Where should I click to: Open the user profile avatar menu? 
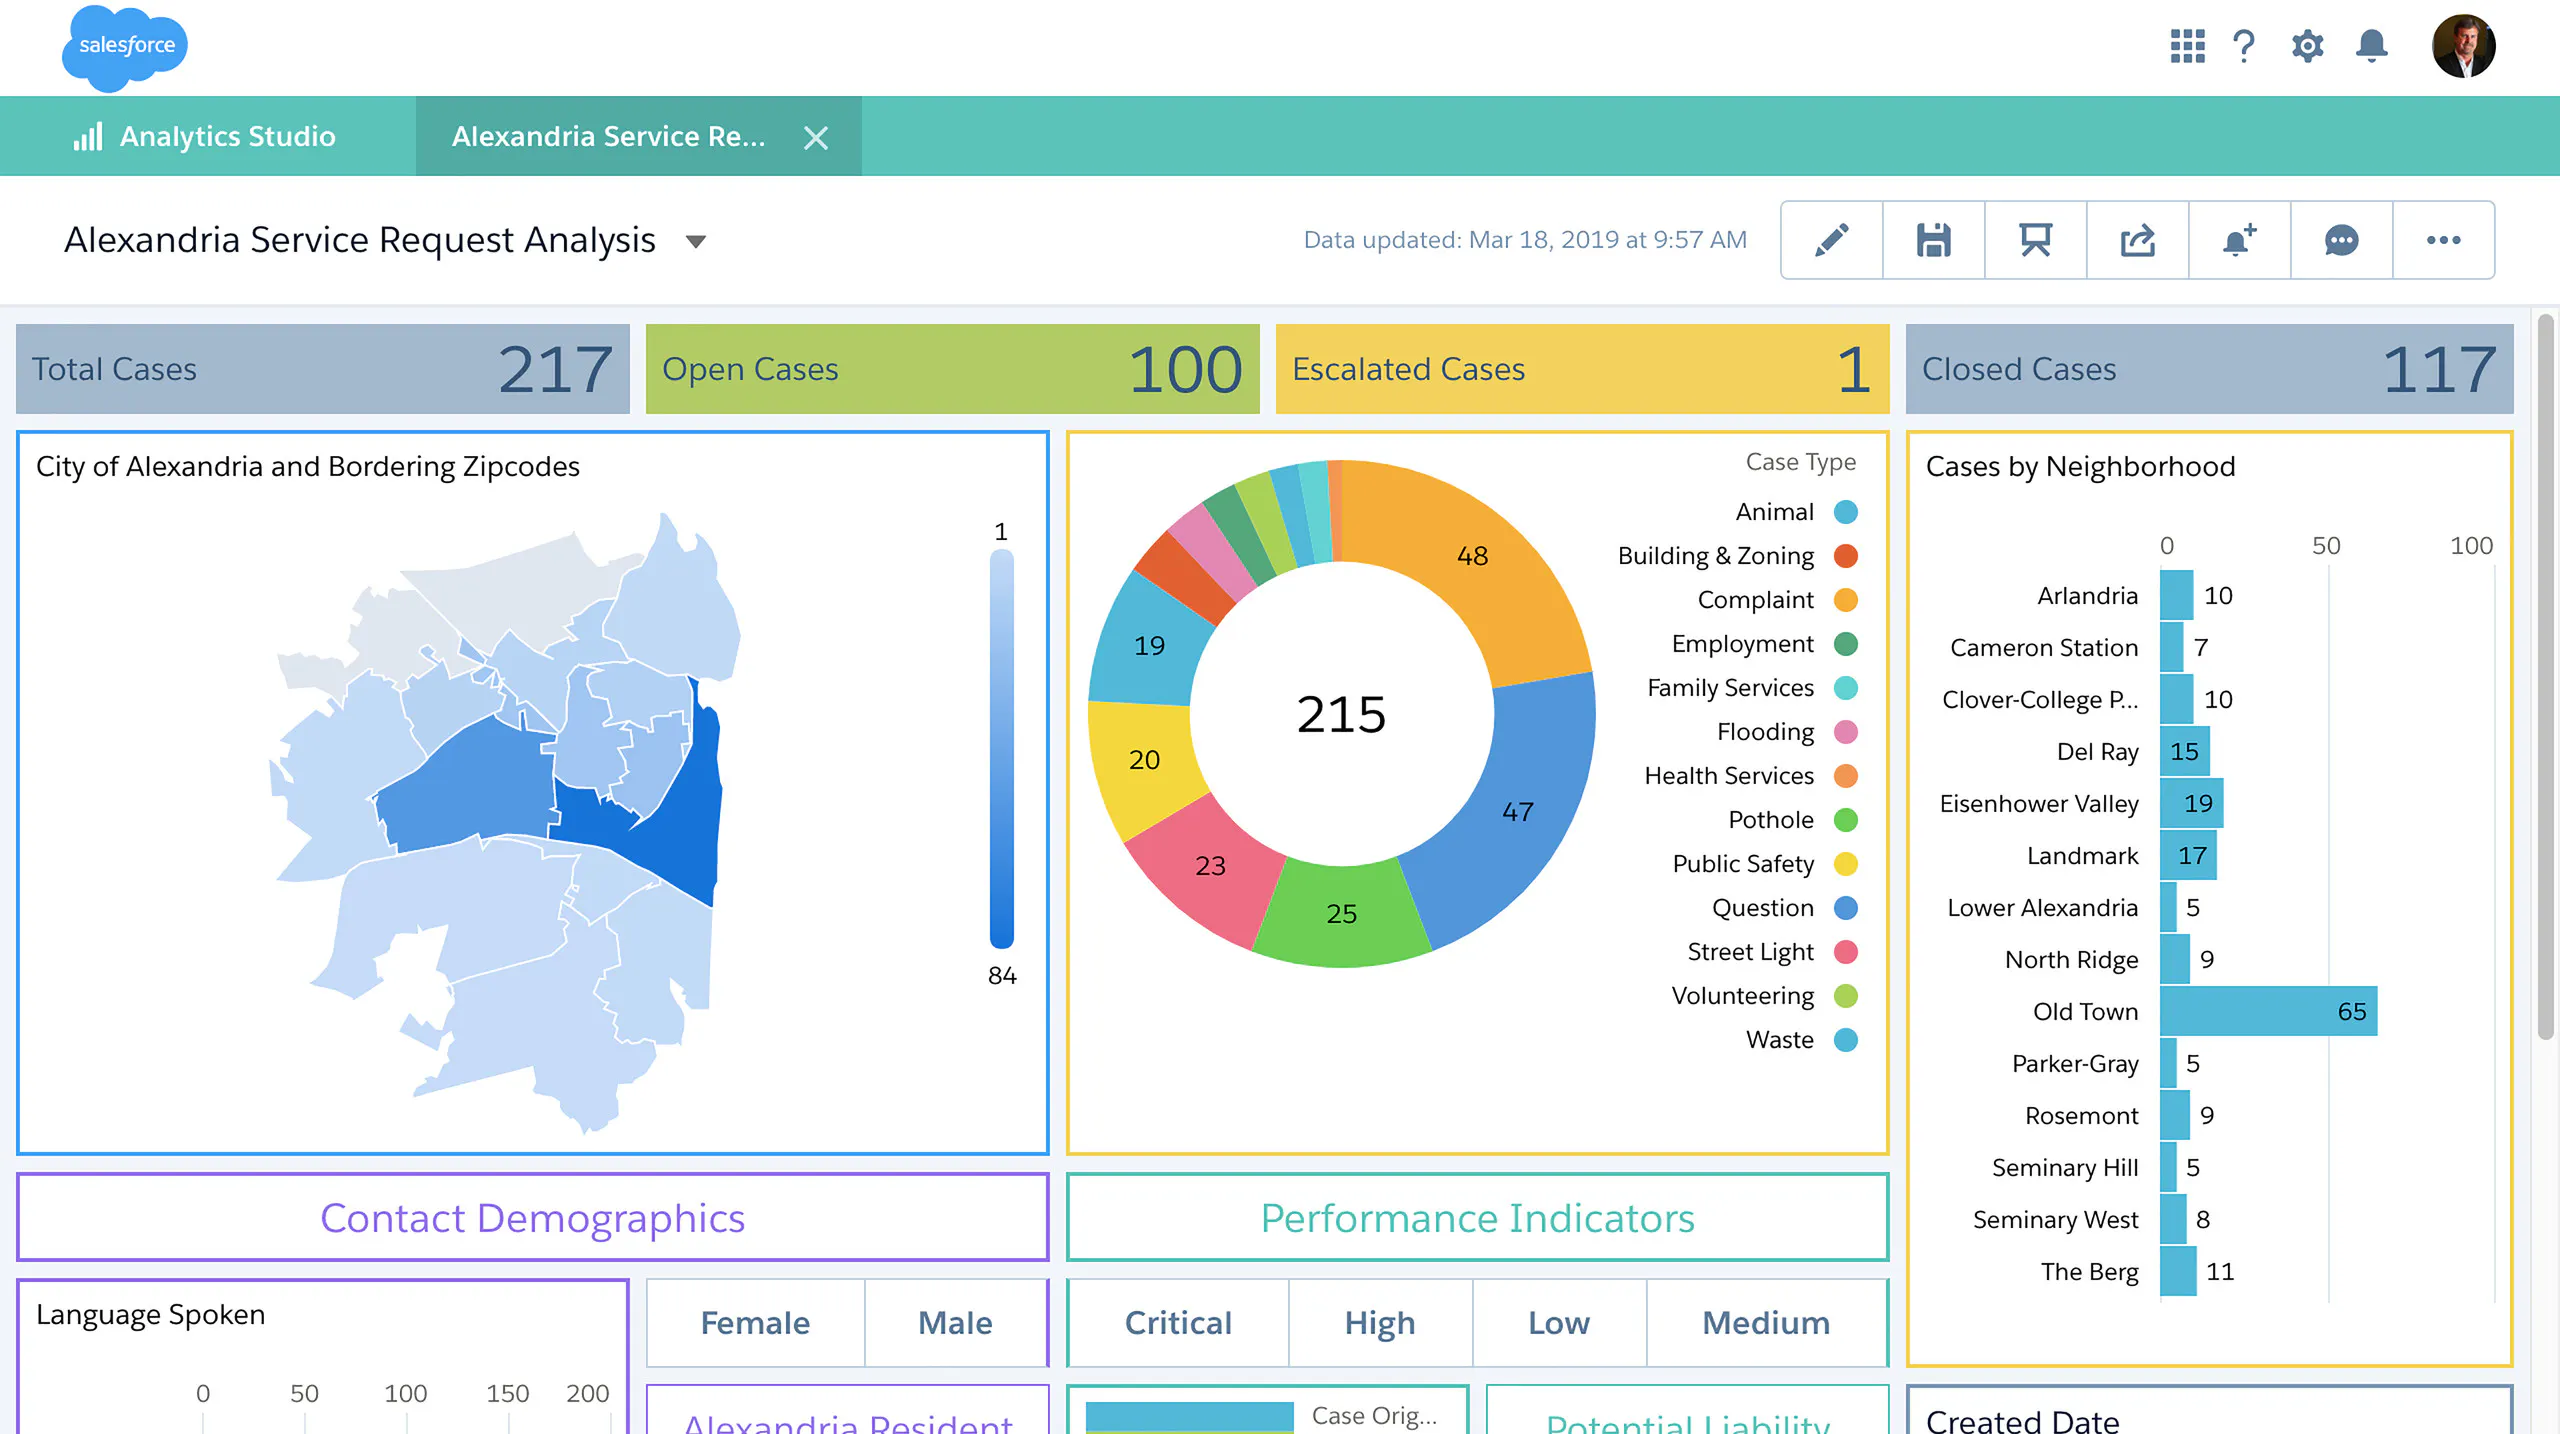tap(2463, 46)
